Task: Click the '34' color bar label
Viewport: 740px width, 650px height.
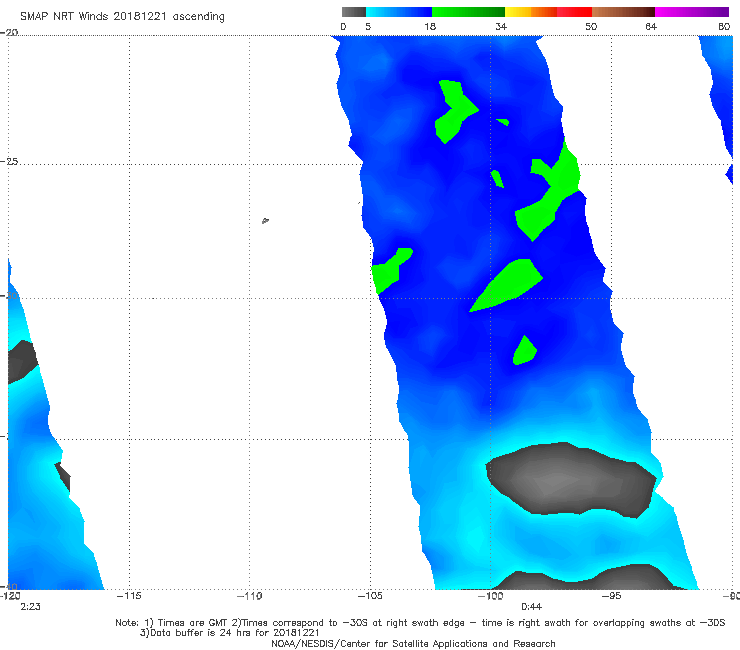Action: tap(501, 27)
